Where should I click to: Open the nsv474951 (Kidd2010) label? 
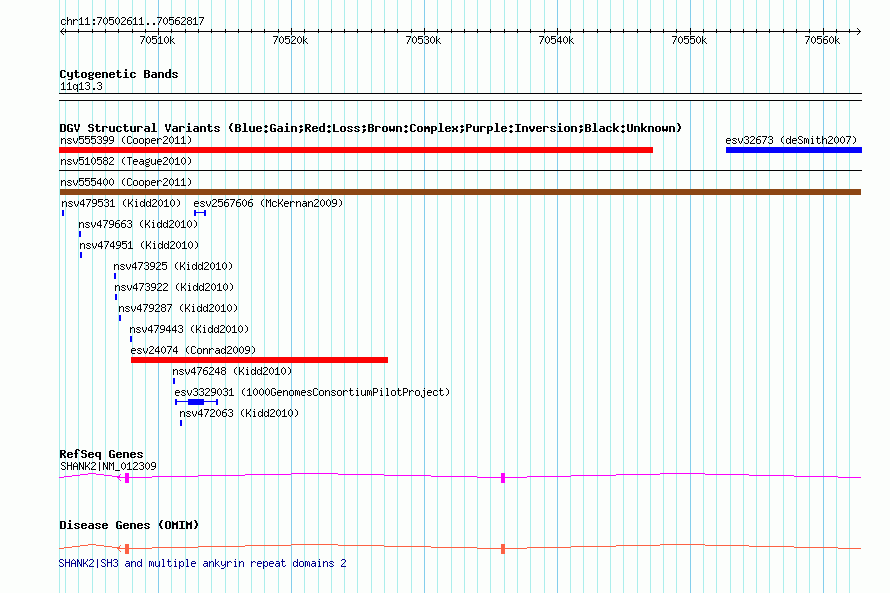point(139,245)
